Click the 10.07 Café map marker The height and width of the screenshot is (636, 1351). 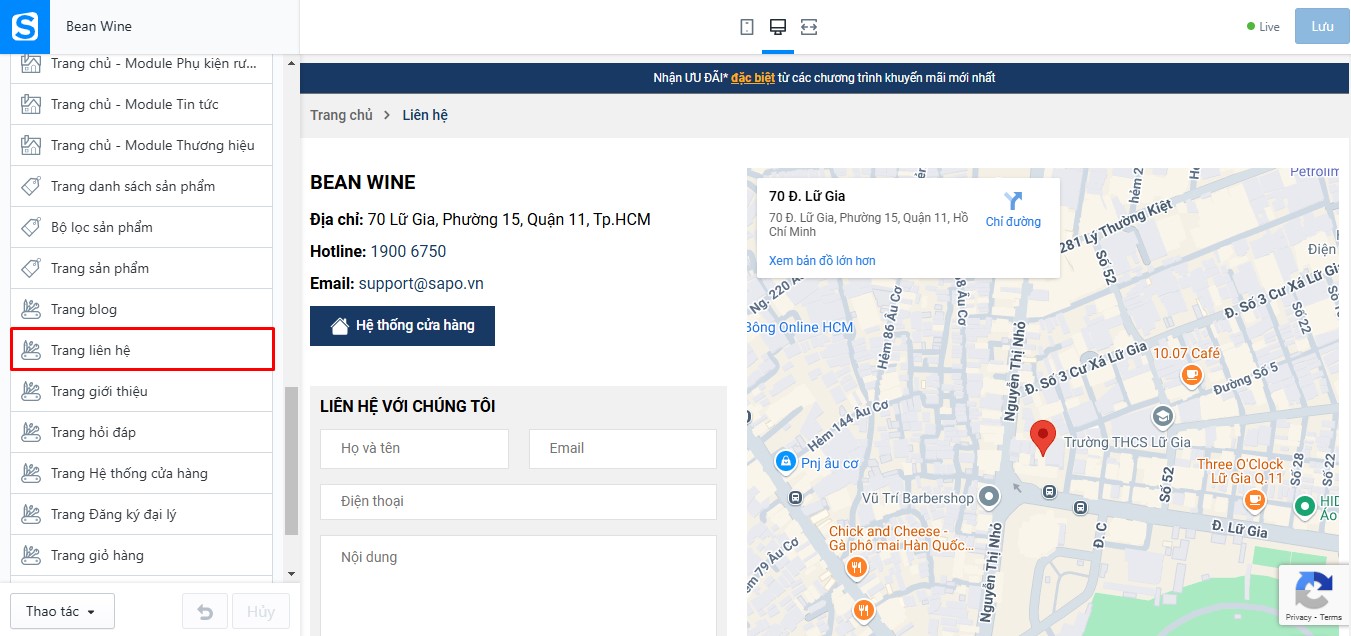point(1190,375)
